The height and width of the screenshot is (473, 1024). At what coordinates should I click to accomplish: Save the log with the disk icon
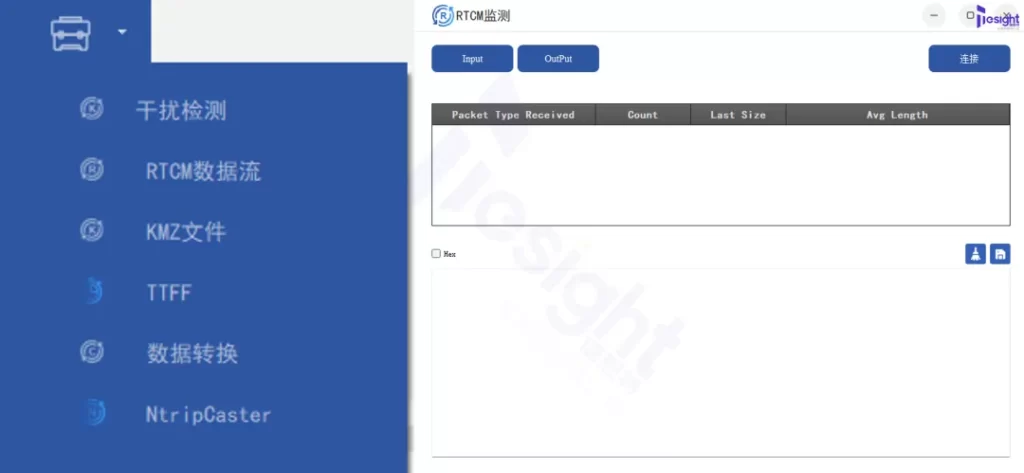coord(1000,254)
